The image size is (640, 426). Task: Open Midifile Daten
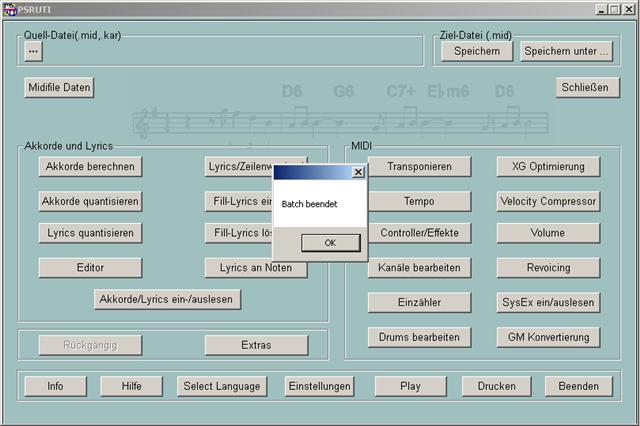point(59,88)
